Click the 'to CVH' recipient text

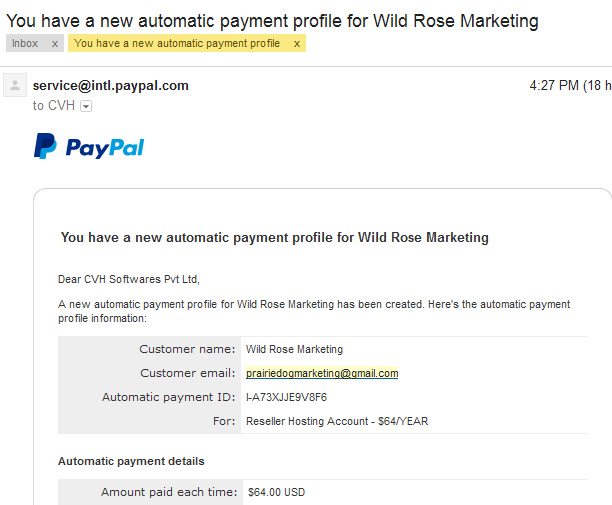coord(53,106)
